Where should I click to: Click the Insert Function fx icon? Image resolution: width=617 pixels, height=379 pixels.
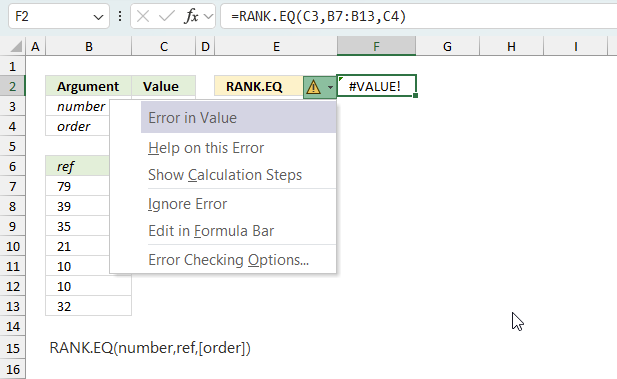pos(191,17)
